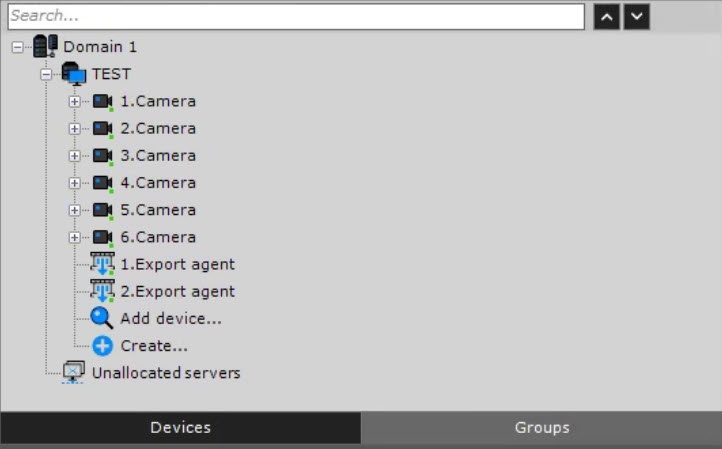Image resolution: width=722 pixels, height=449 pixels.
Task: Select the 6.Camera tree entry
Action: pyautogui.click(x=158, y=237)
